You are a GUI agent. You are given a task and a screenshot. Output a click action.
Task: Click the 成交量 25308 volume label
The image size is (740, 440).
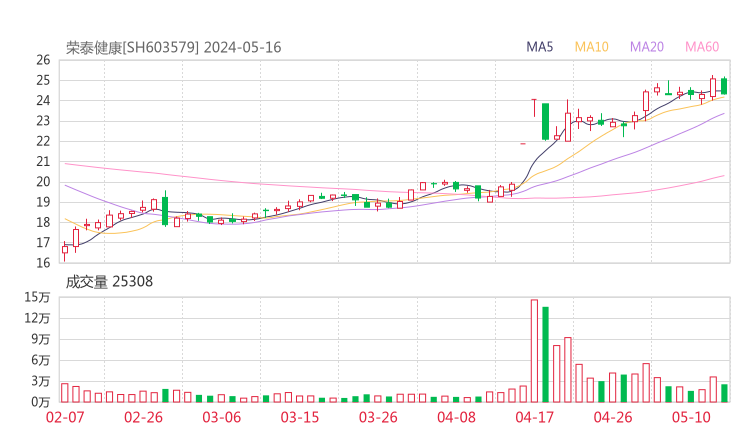point(109,282)
